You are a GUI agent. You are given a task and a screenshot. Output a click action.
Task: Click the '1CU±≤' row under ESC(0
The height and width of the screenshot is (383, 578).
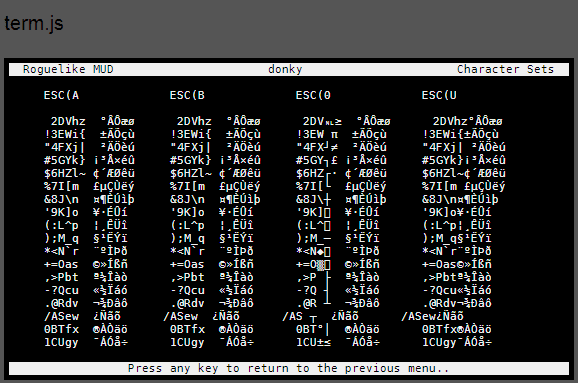(314, 342)
